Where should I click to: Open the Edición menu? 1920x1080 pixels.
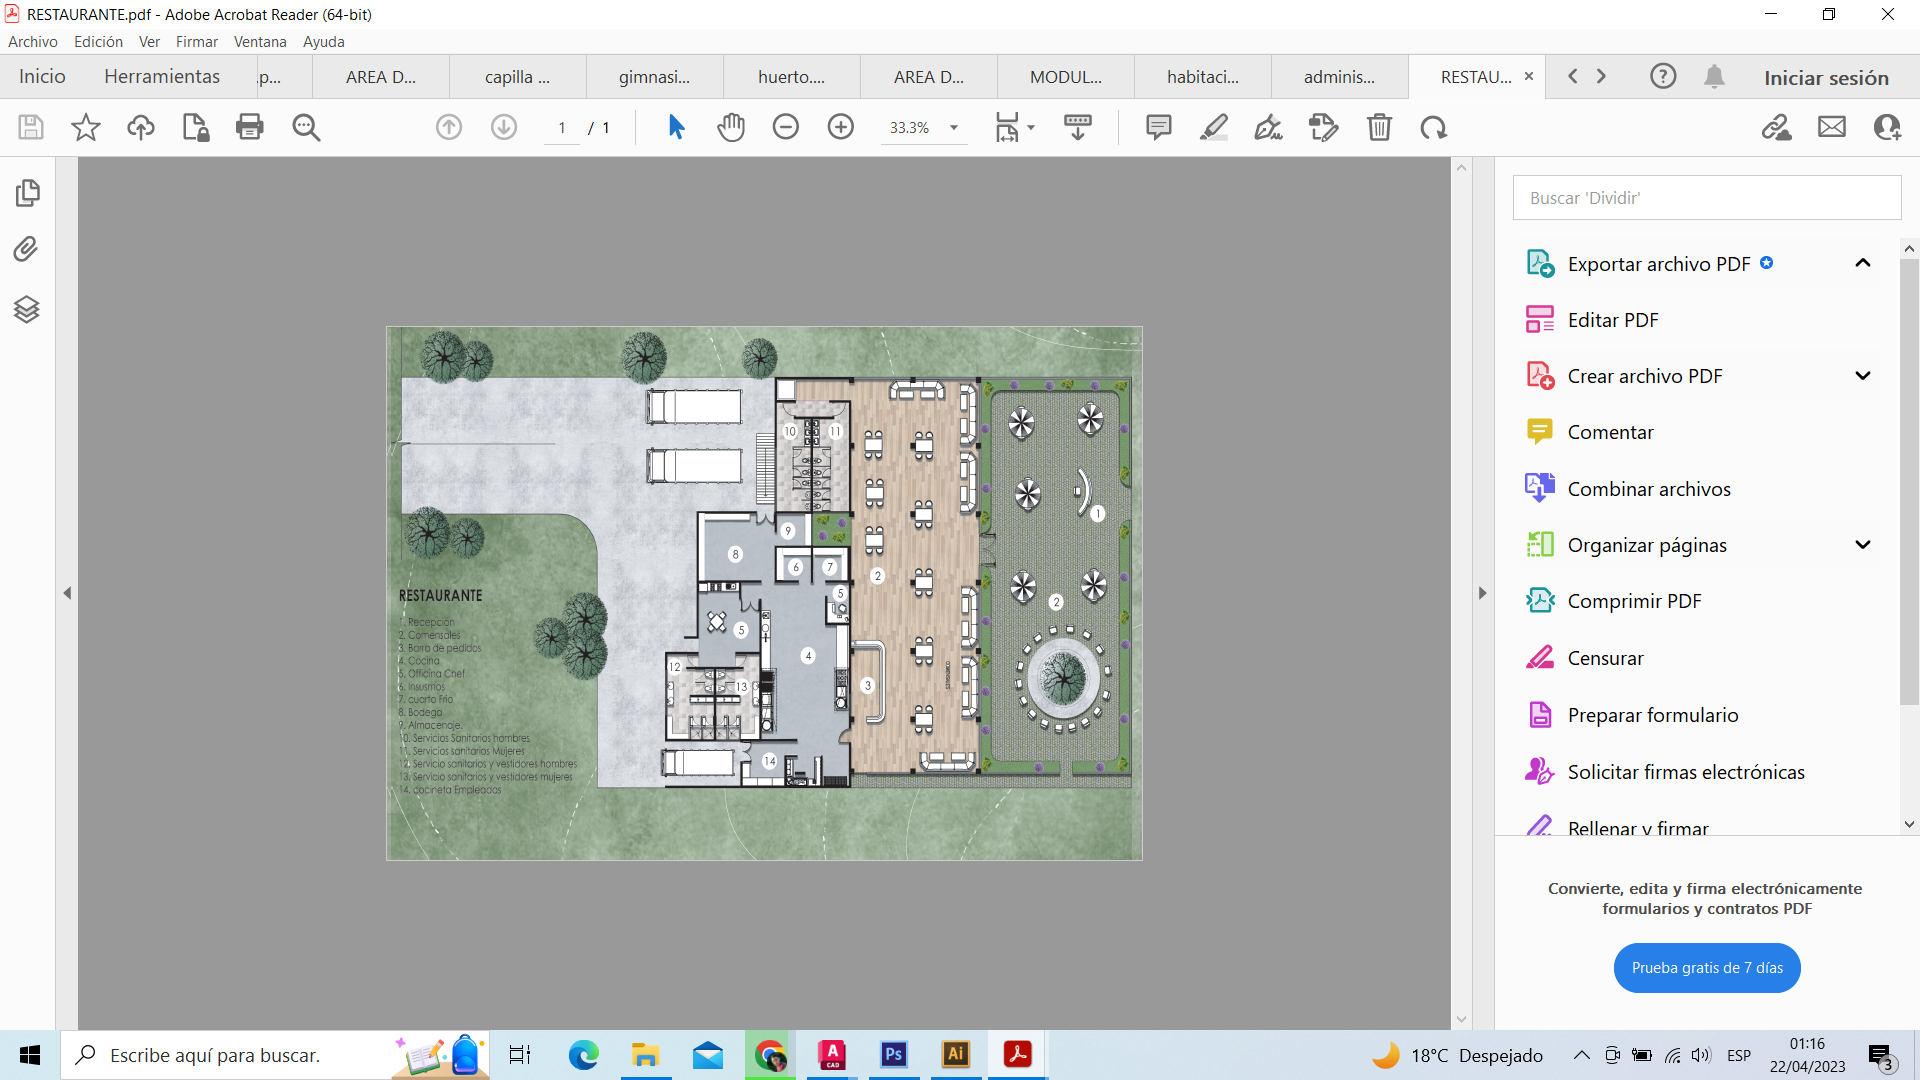[x=98, y=42]
